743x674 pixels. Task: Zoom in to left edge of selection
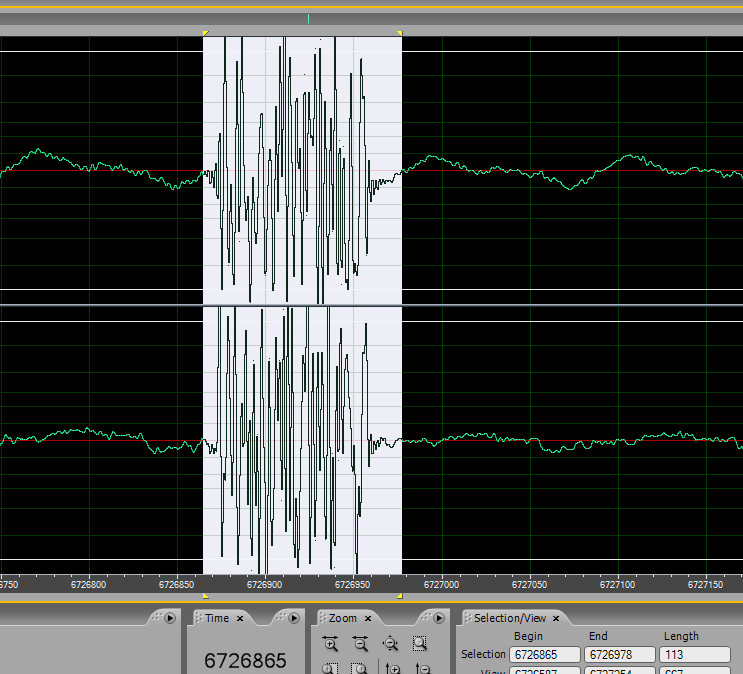[331, 668]
